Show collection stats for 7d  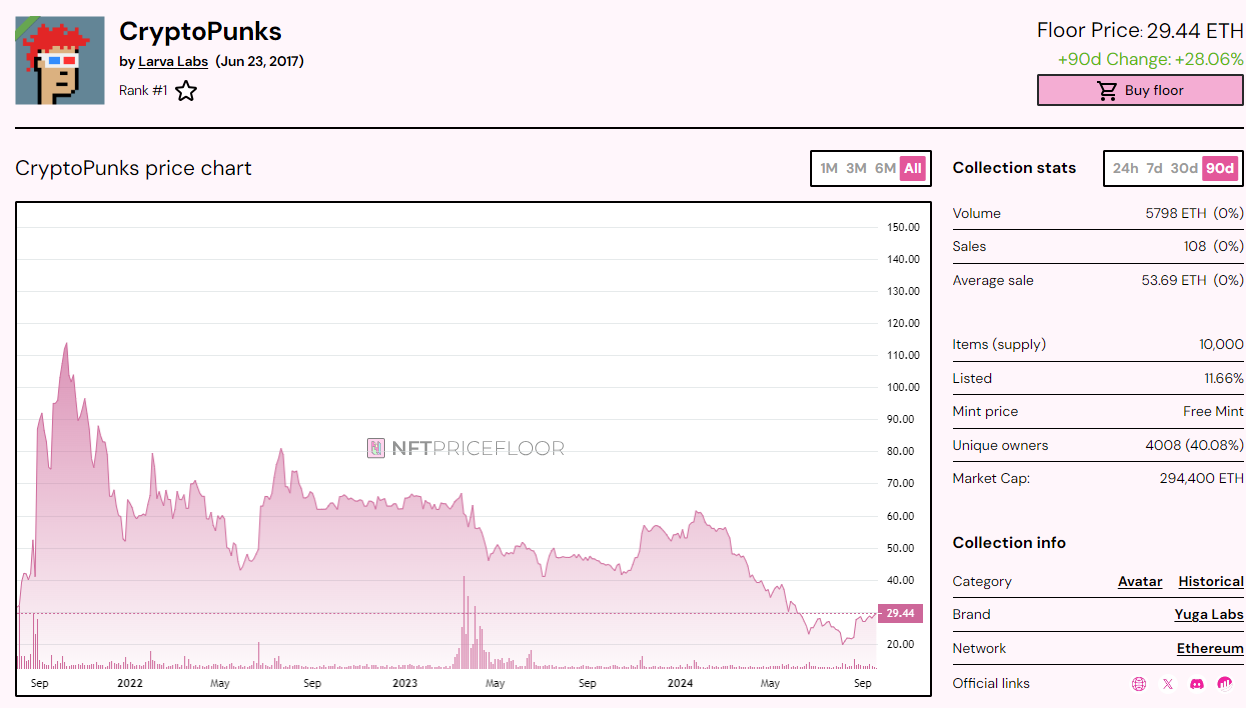click(x=1155, y=168)
